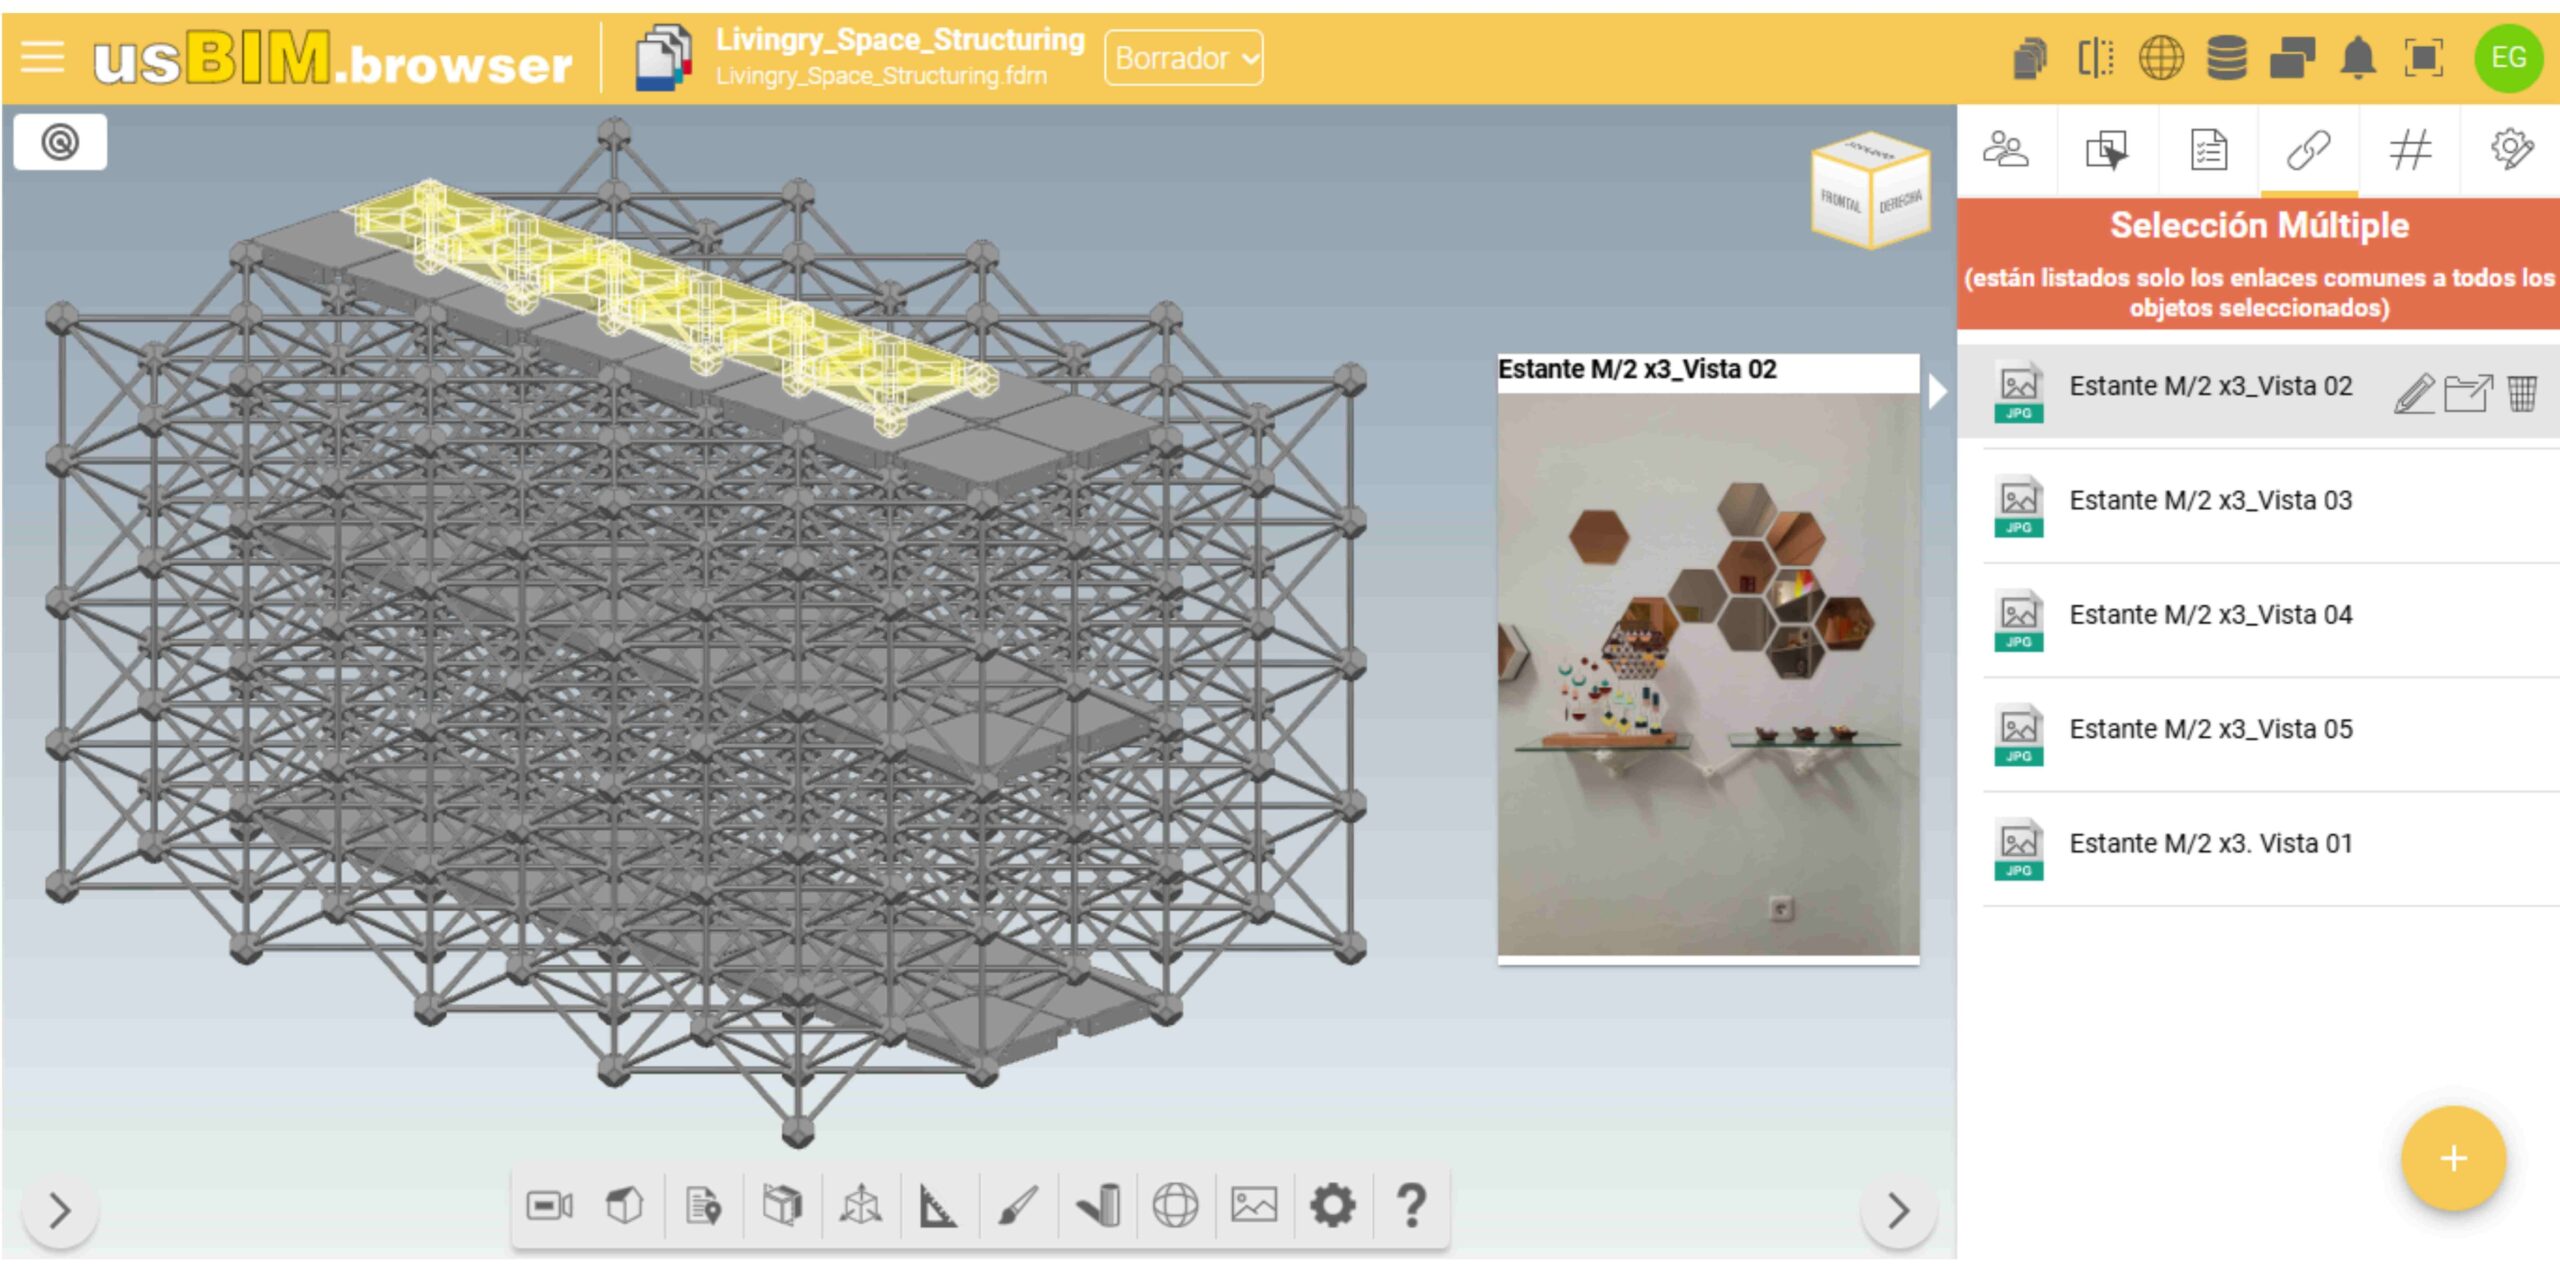This screenshot has height=1269, width=2560.
Task: Expand the left side panel arrow
Action: click(x=60, y=1211)
